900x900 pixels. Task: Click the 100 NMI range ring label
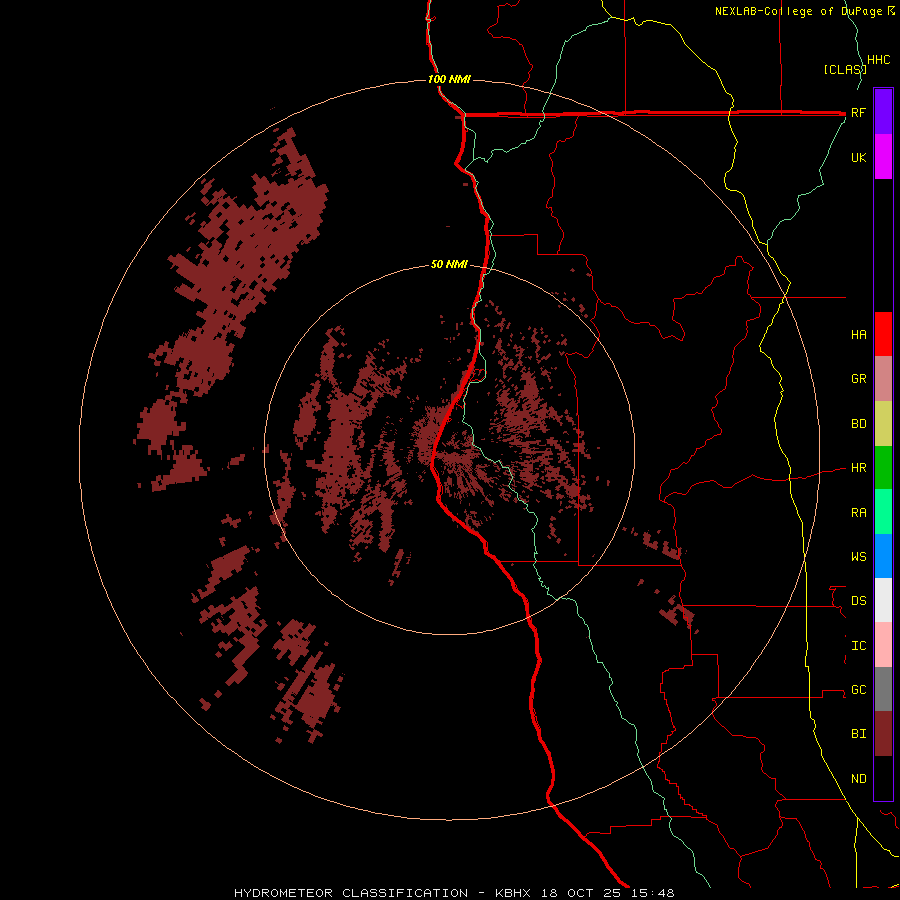click(x=449, y=79)
